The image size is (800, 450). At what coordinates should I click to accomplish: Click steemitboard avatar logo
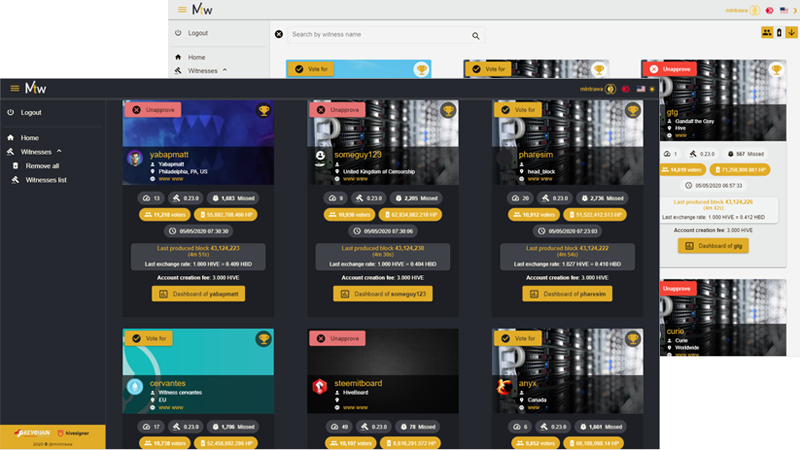point(320,387)
